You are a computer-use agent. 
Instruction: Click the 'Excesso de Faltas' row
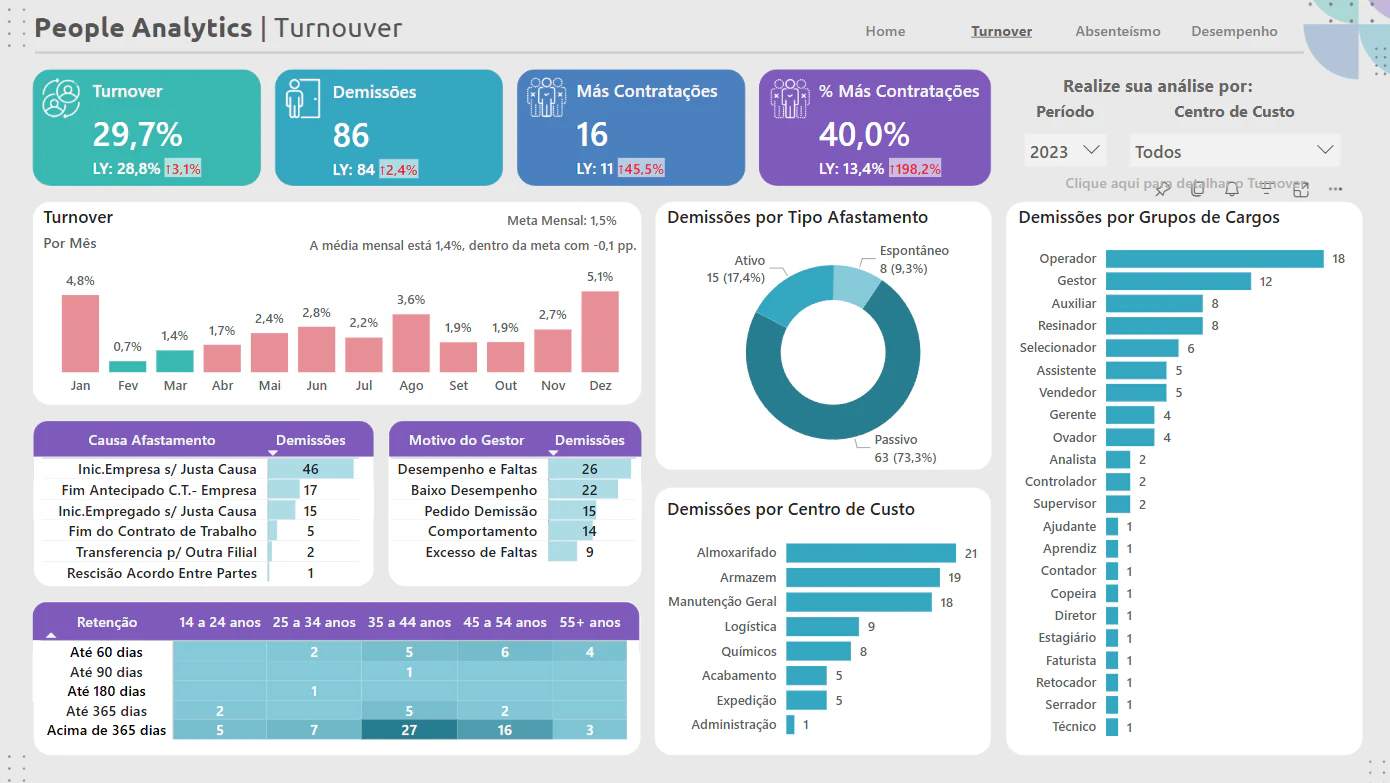514,552
